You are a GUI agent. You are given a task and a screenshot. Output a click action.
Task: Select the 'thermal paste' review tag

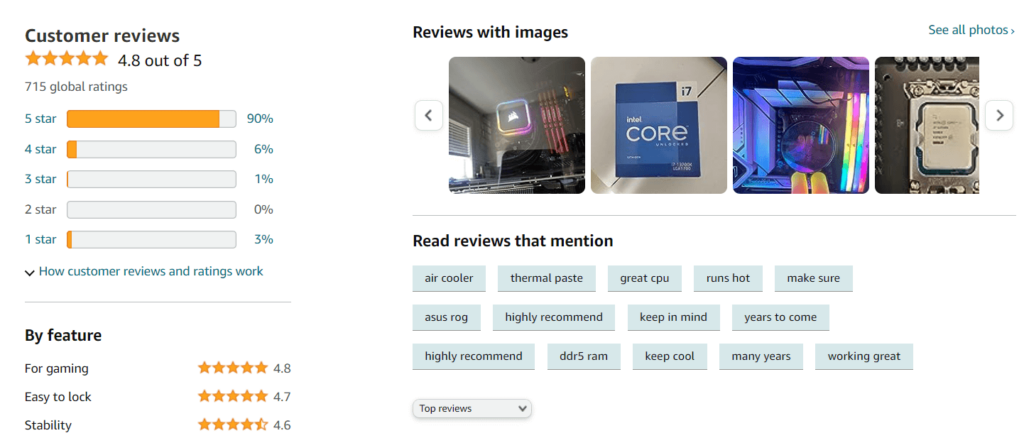(546, 278)
